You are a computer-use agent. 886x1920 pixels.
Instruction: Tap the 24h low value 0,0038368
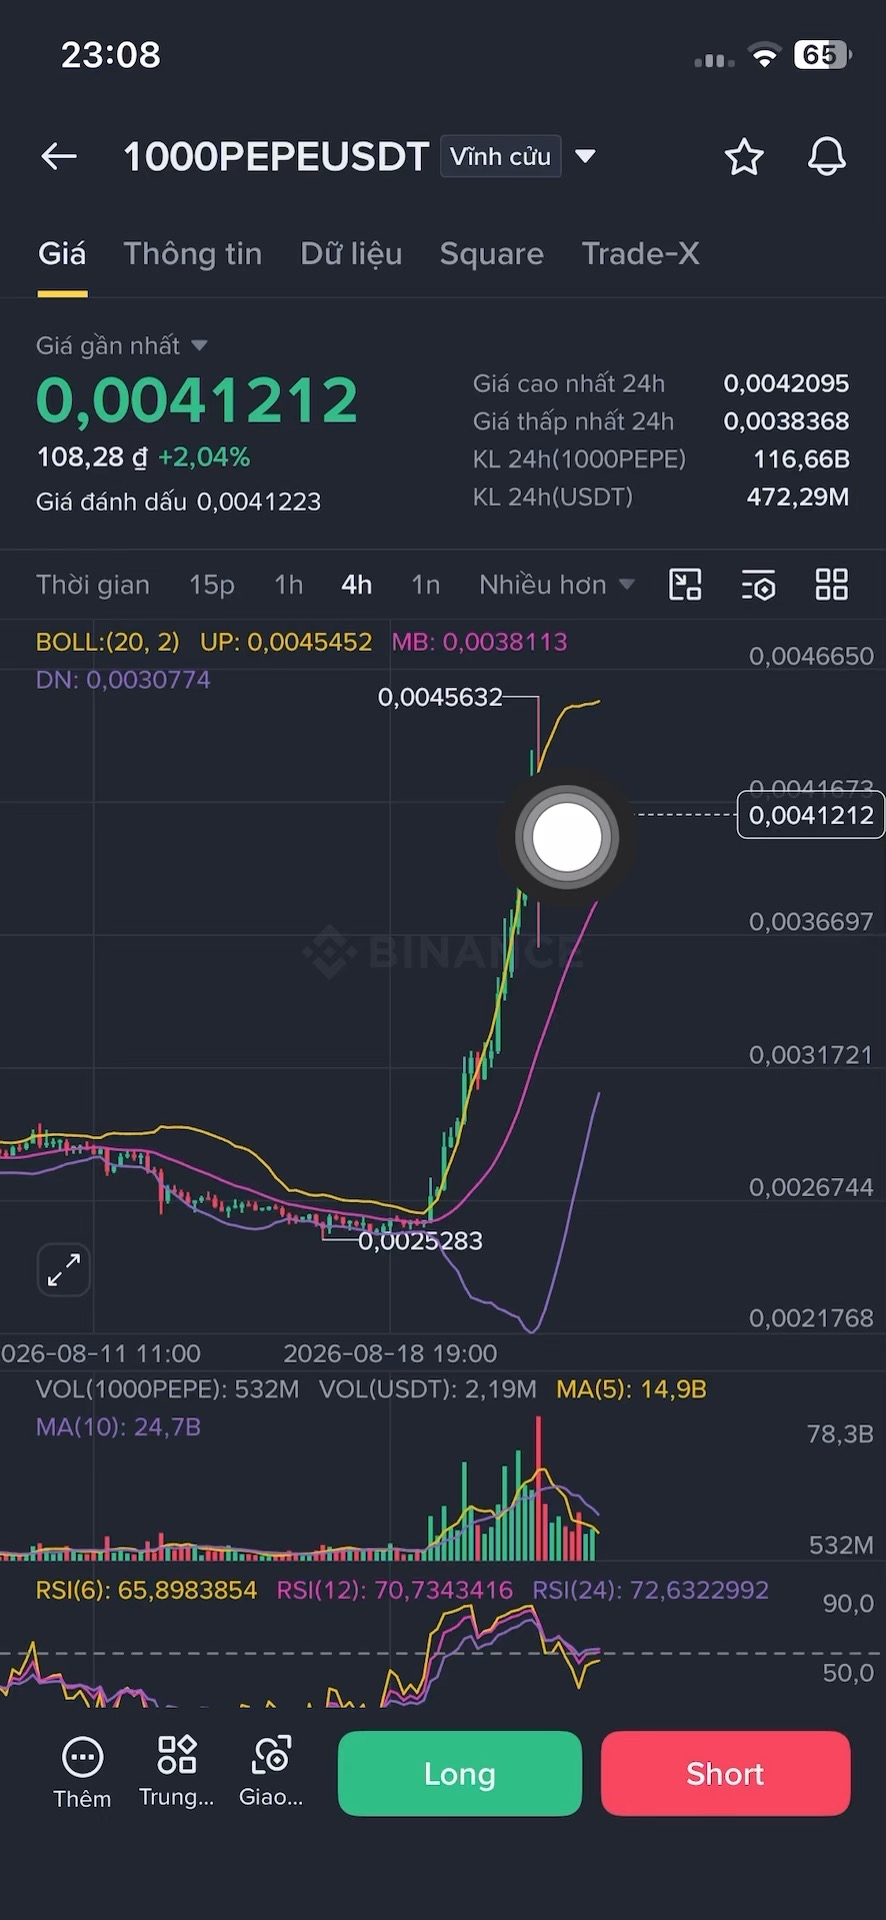786,422
